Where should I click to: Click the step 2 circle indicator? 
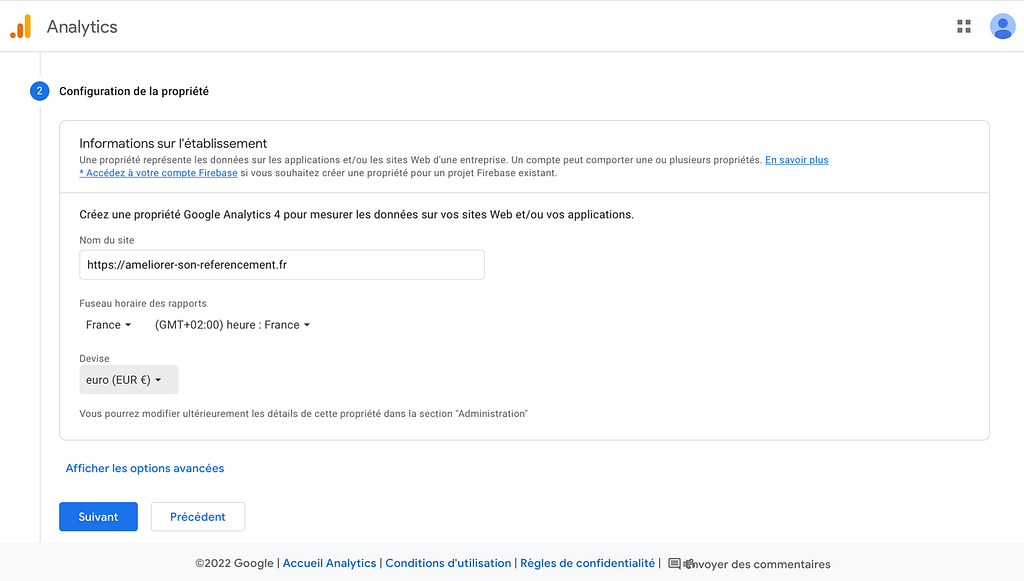39,91
